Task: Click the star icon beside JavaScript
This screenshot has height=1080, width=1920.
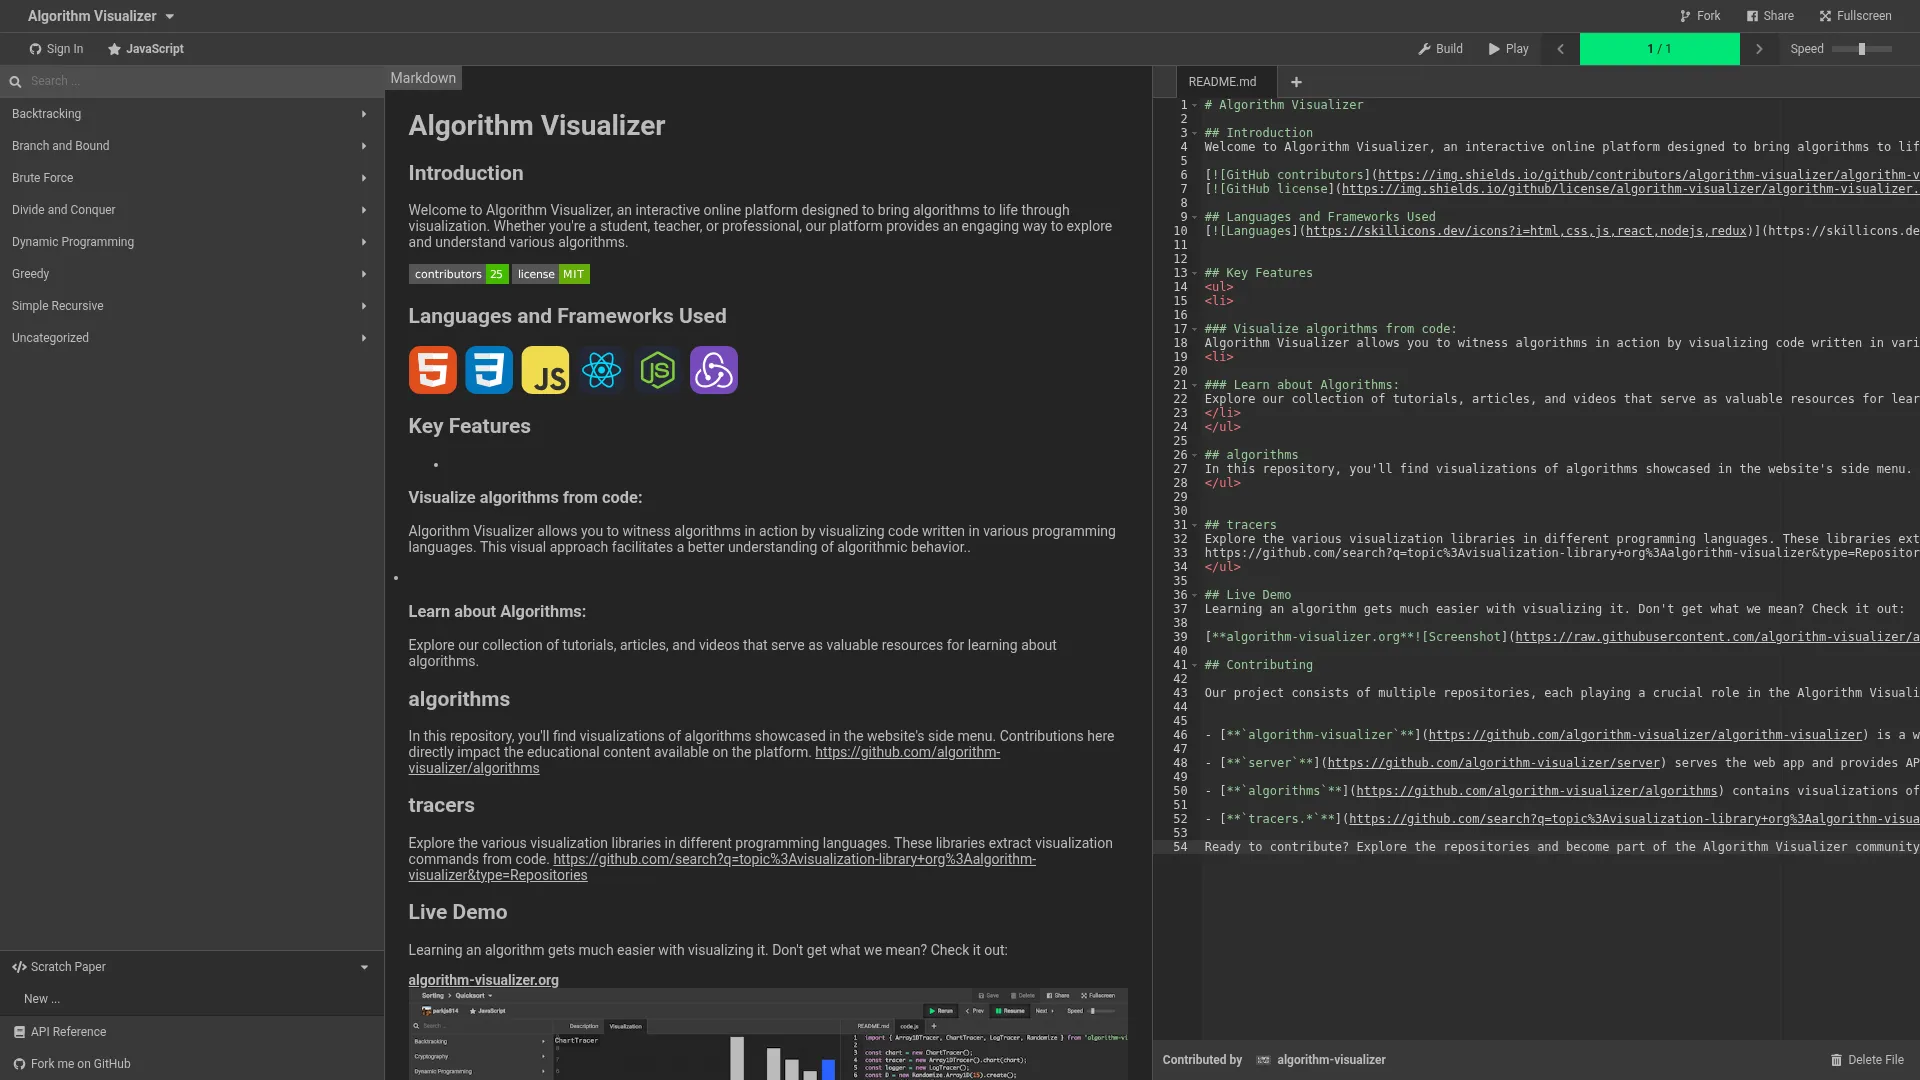Action: [x=114, y=49]
